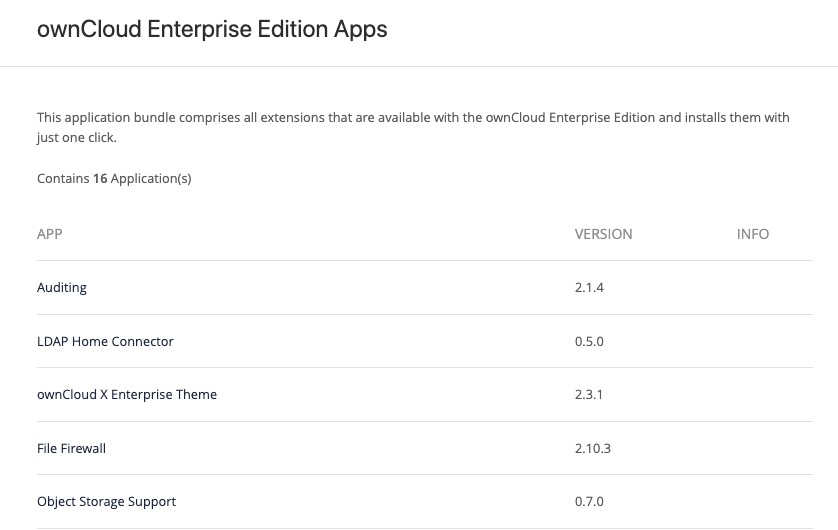Select the LDAP Home Connector app
Viewport: 838px width, 530px height.
(x=105, y=341)
